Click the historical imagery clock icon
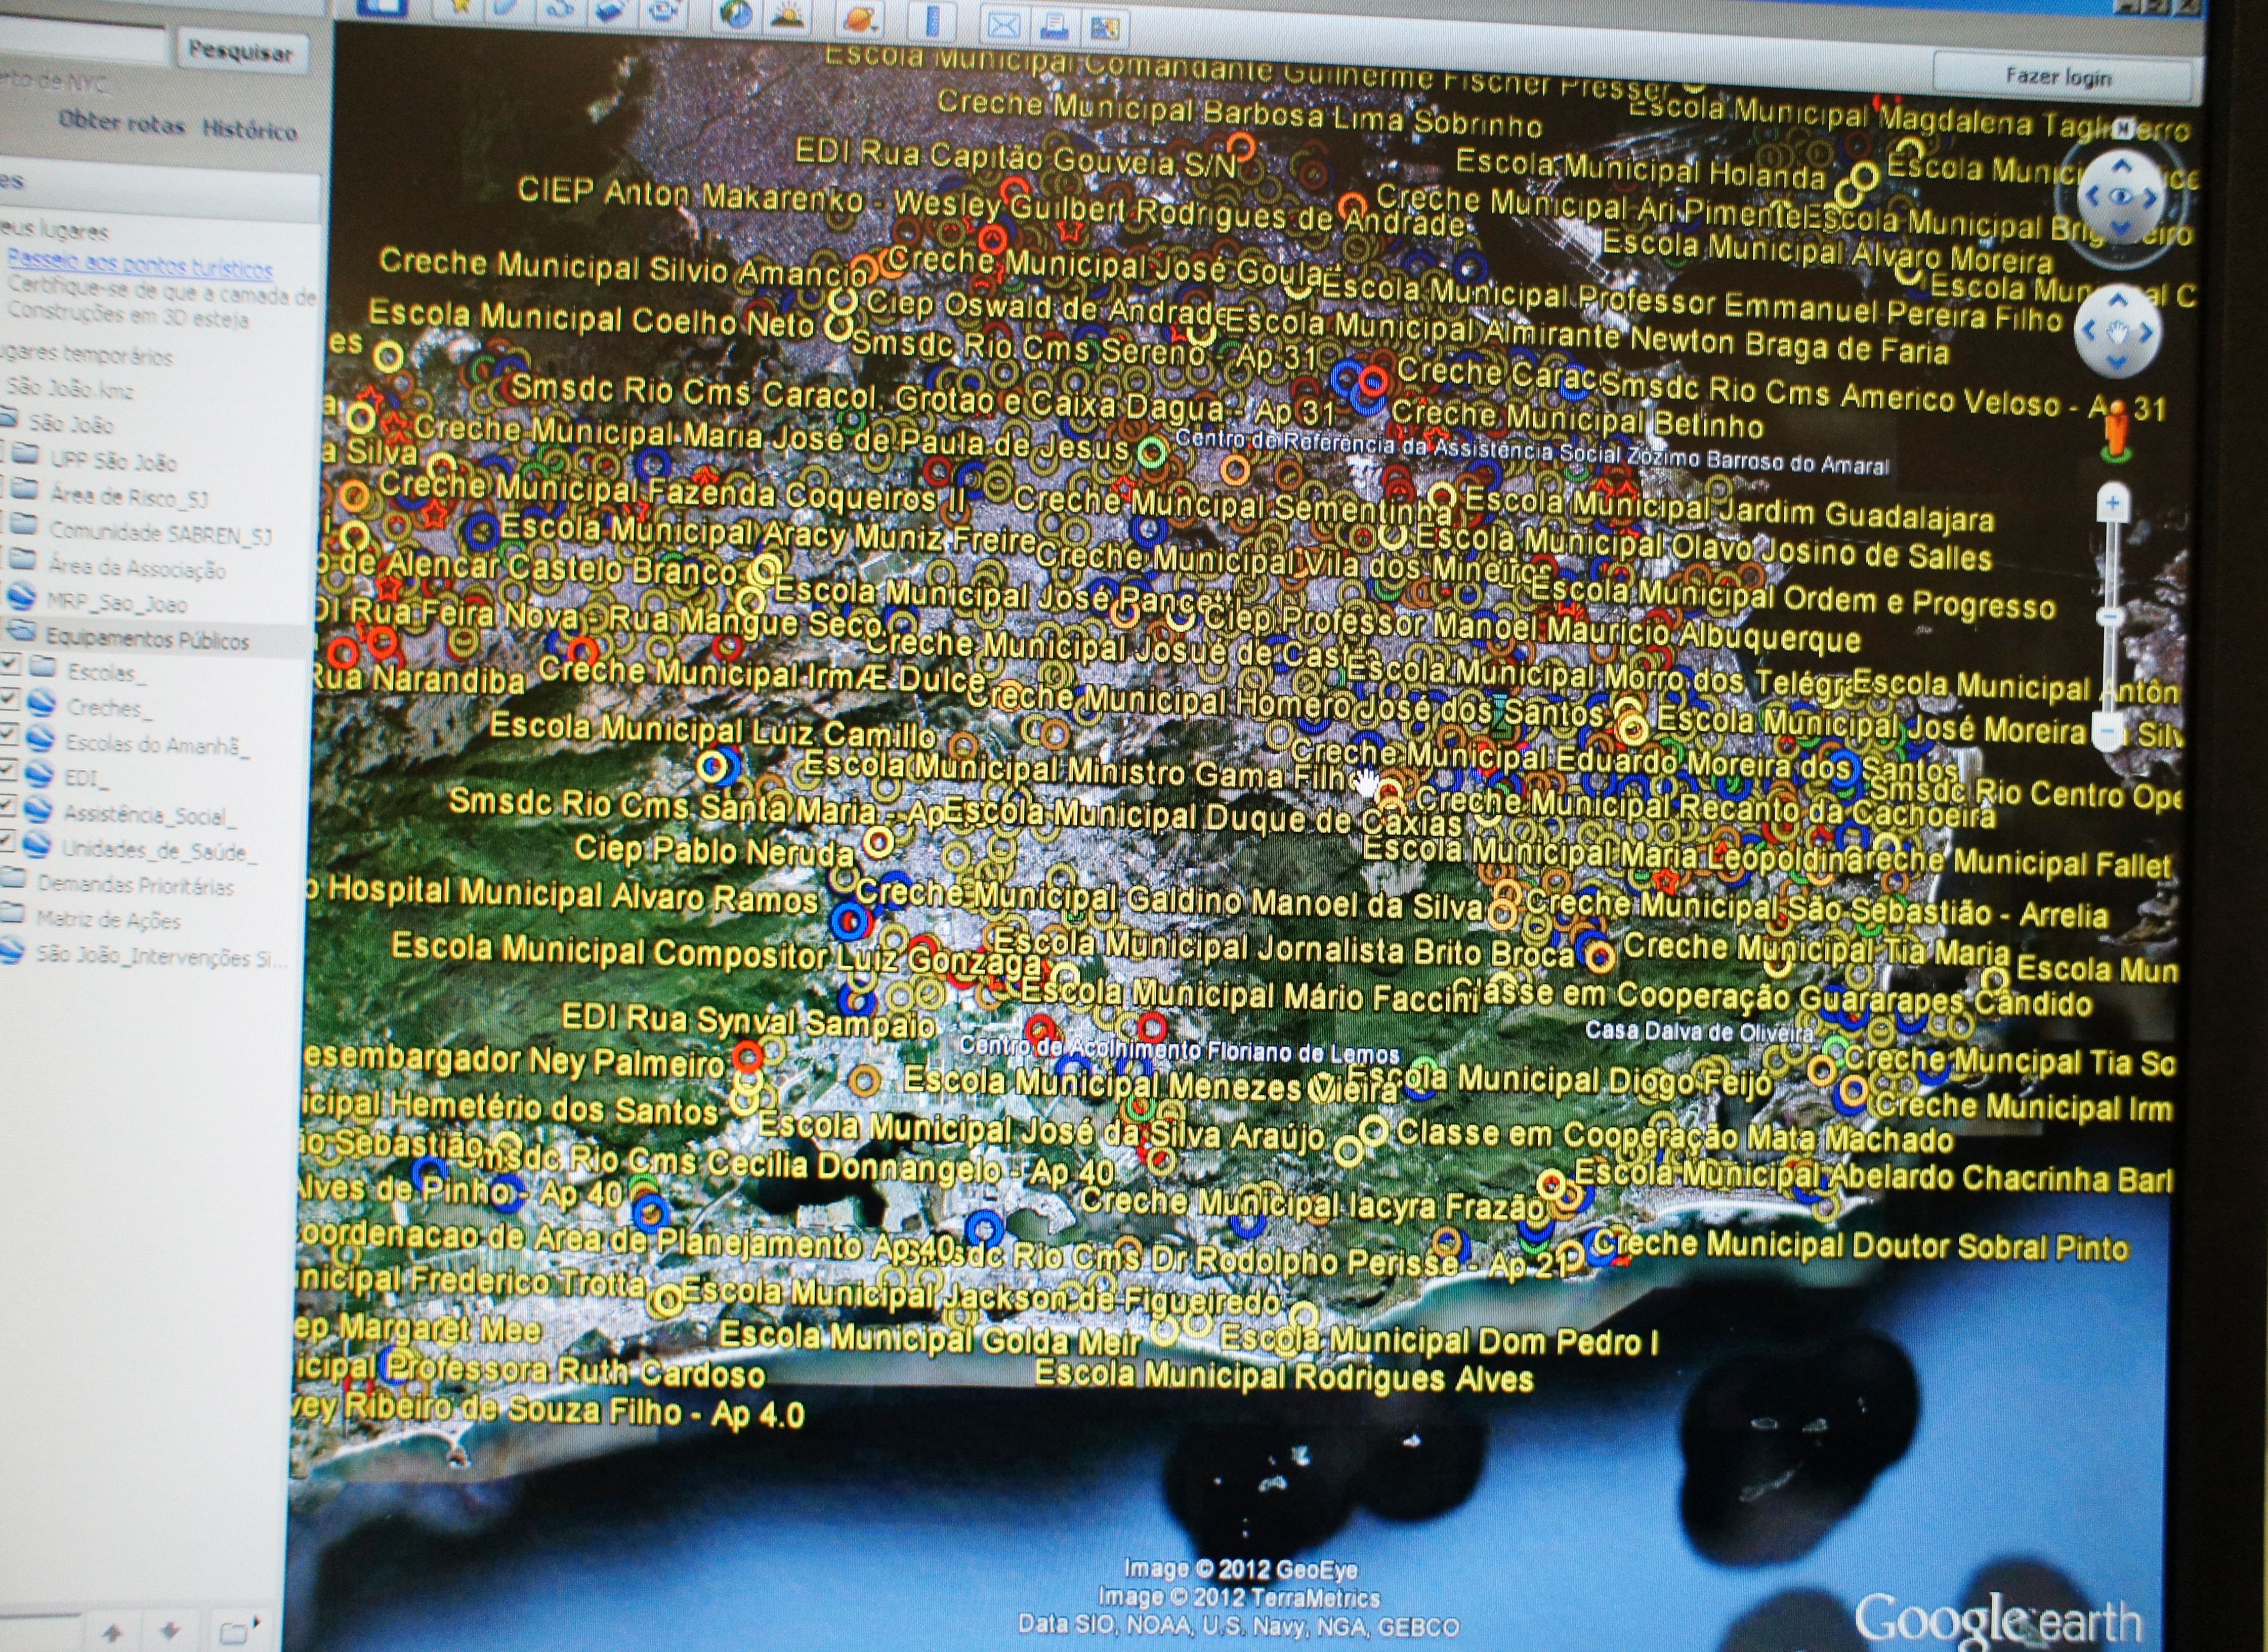The height and width of the screenshot is (1652, 2268). [736, 15]
